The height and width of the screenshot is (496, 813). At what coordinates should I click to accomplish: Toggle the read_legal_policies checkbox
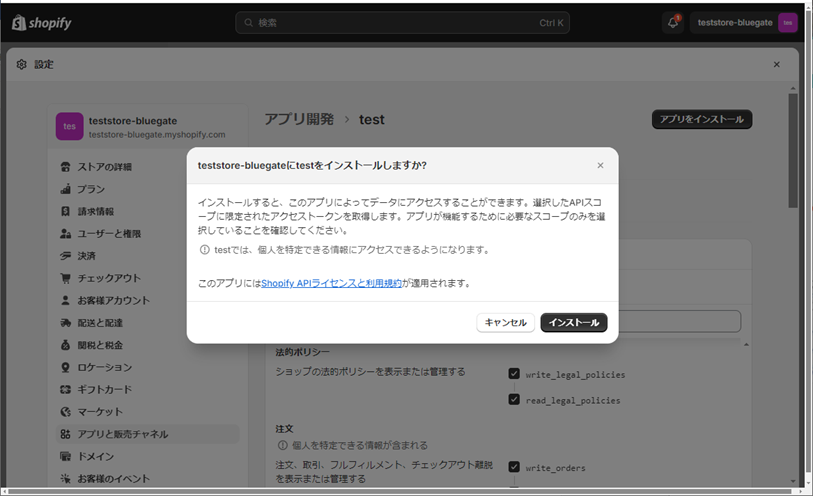tap(514, 399)
